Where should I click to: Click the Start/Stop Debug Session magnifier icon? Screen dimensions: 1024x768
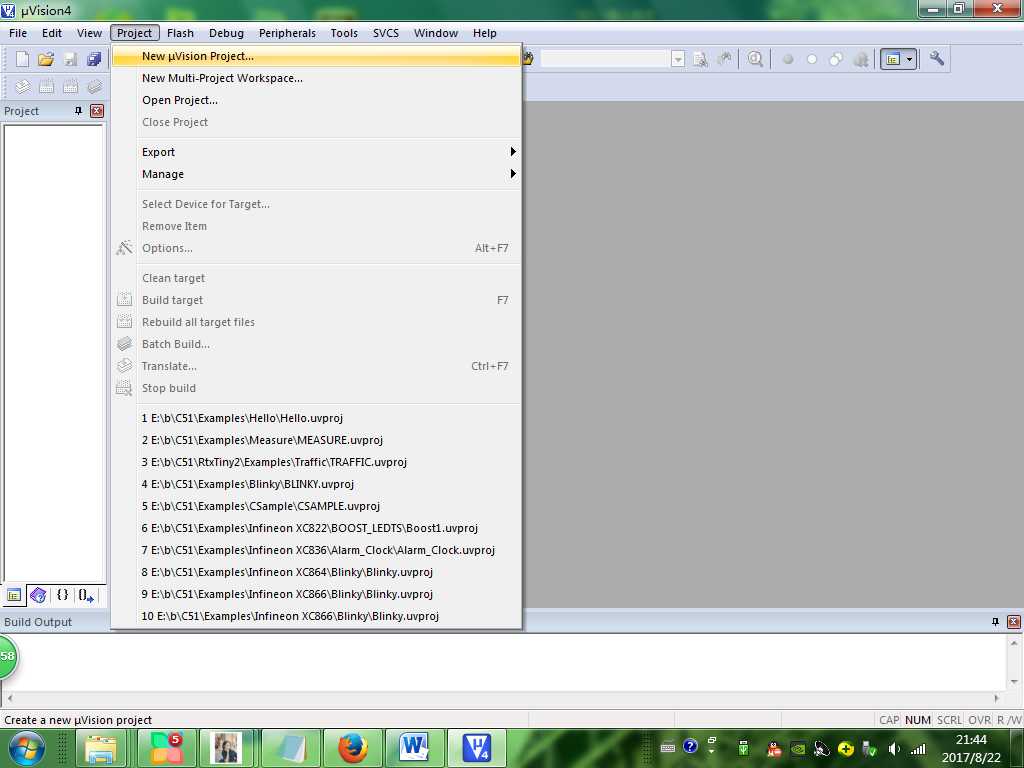755,59
